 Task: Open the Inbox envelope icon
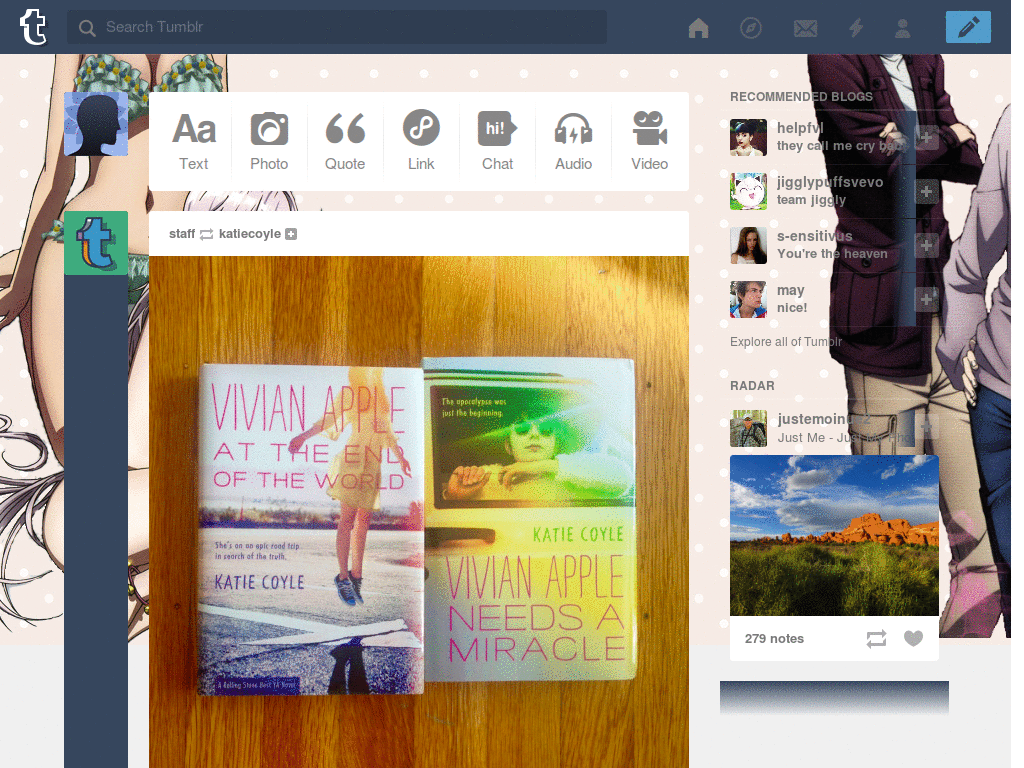click(805, 27)
